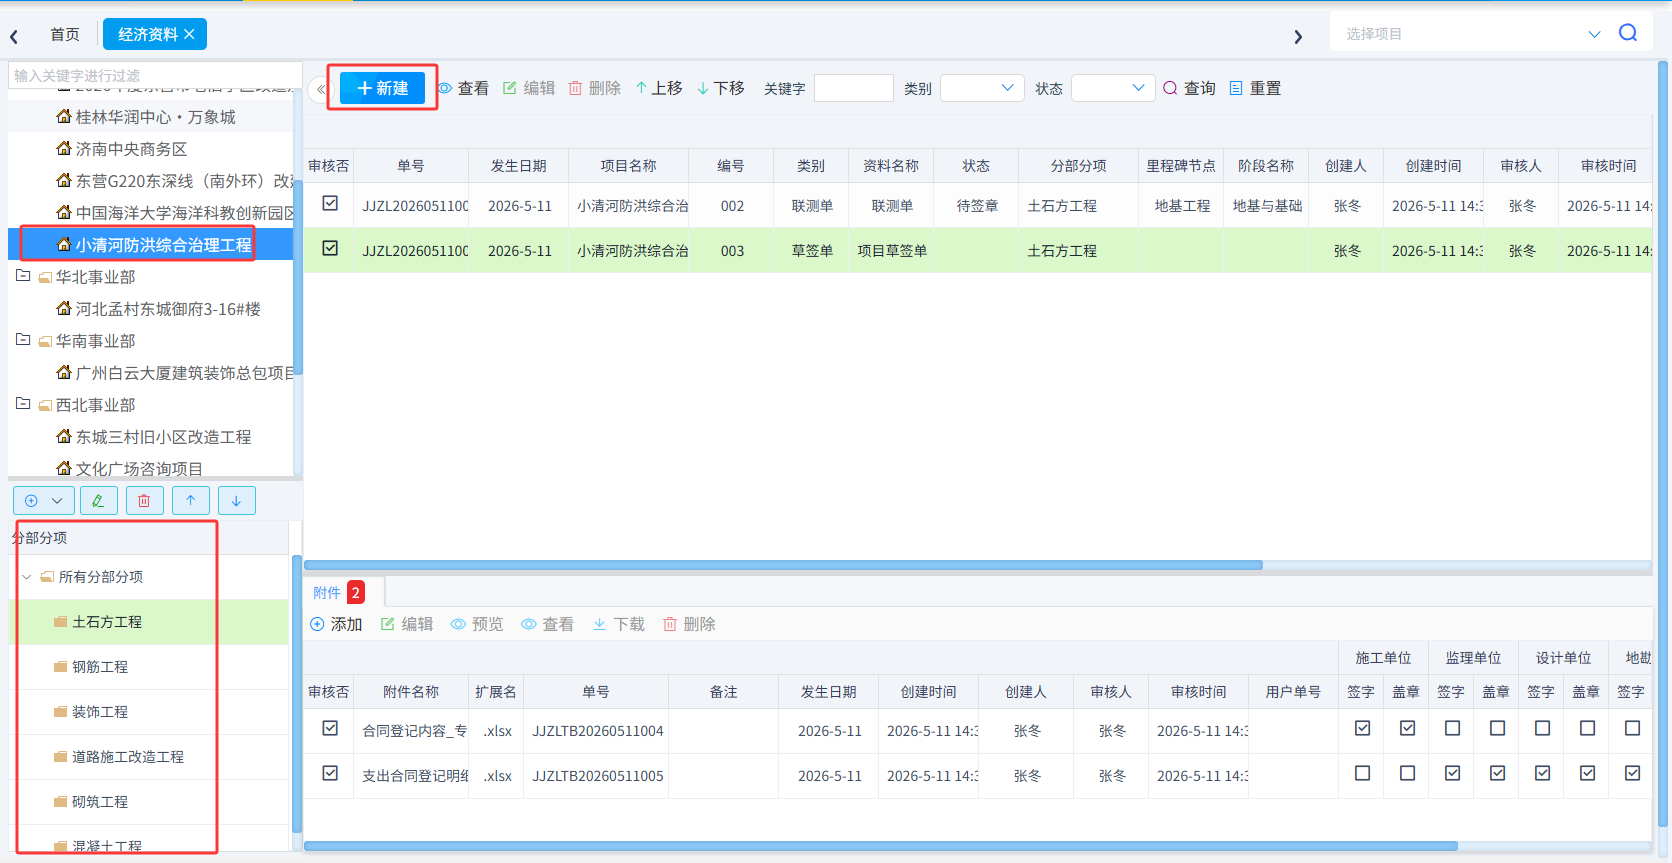This screenshot has width=1672, height=863.
Task: Collapse the 所有分部分项 node
Action: 27,577
